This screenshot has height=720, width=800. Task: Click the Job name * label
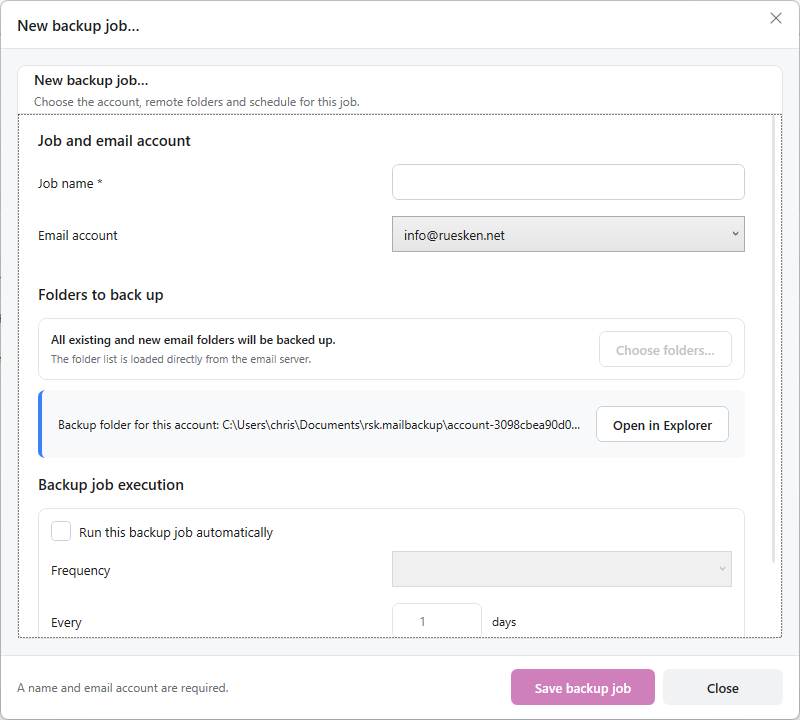pos(70,183)
